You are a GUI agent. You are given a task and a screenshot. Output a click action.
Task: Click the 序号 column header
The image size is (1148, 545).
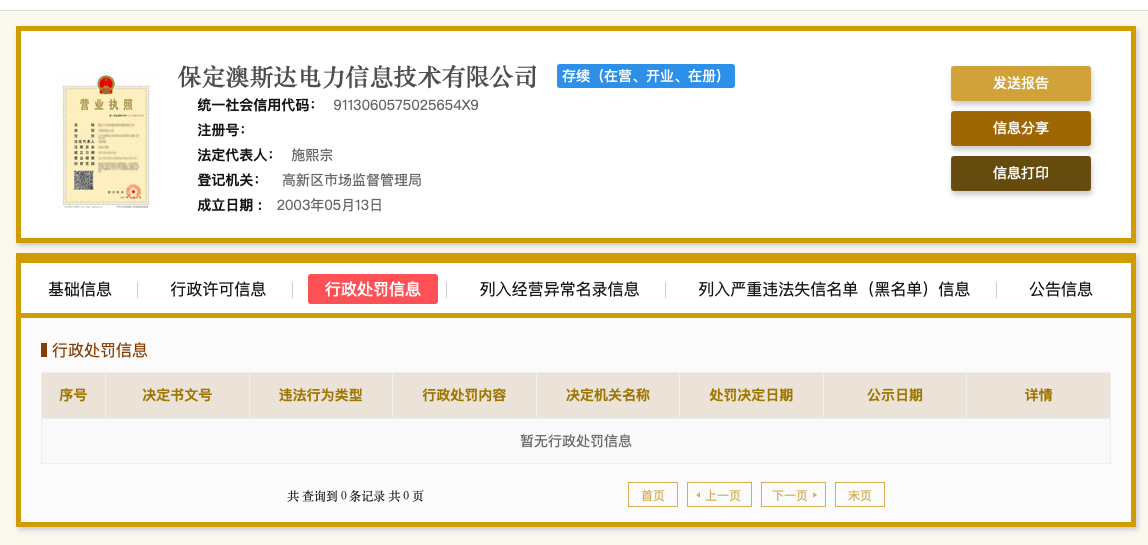point(73,396)
